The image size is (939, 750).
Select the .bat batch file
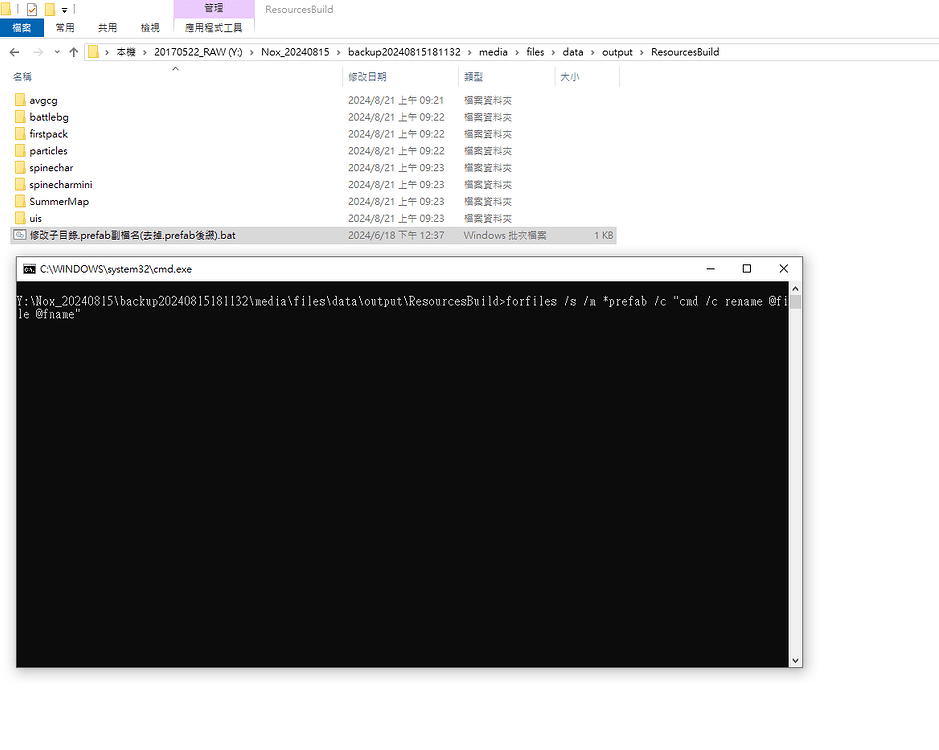132,235
